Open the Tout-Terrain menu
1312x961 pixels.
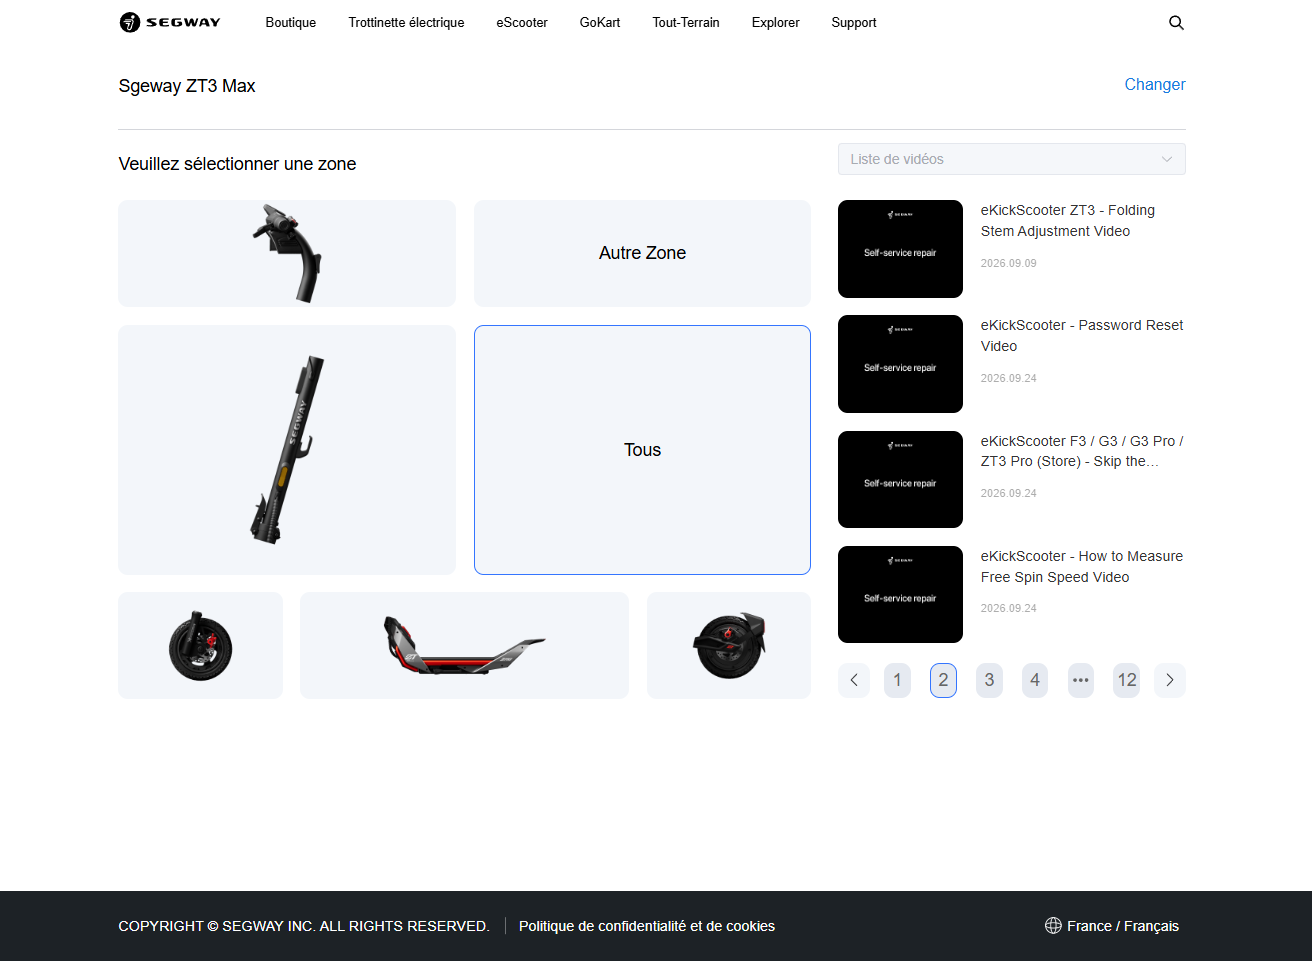[x=686, y=22]
